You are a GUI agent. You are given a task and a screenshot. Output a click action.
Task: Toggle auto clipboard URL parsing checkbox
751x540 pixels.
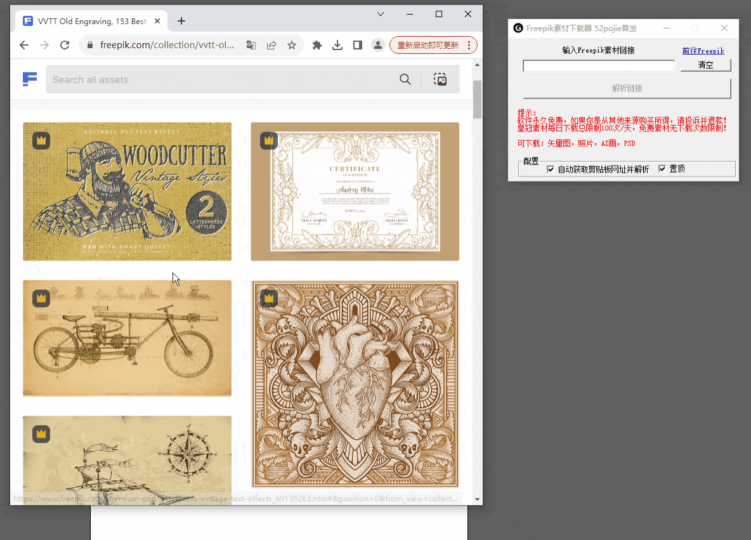pos(550,169)
